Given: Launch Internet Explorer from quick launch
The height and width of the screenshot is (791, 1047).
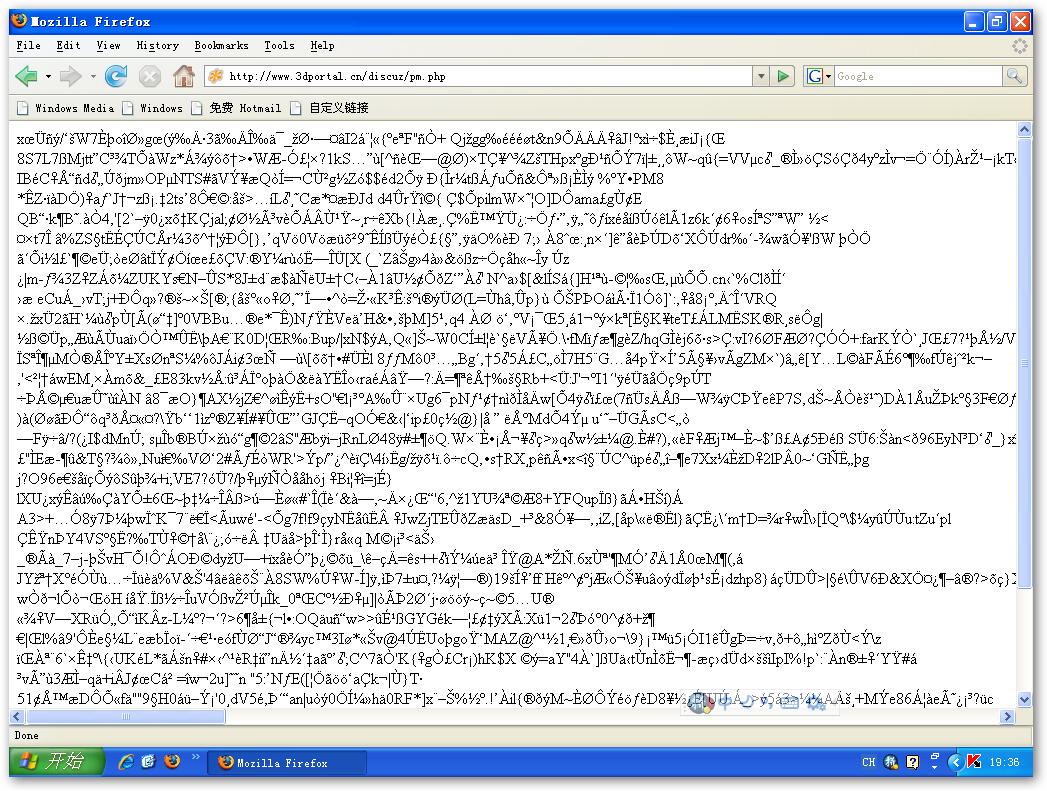Looking at the screenshot, I should tap(126, 762).
